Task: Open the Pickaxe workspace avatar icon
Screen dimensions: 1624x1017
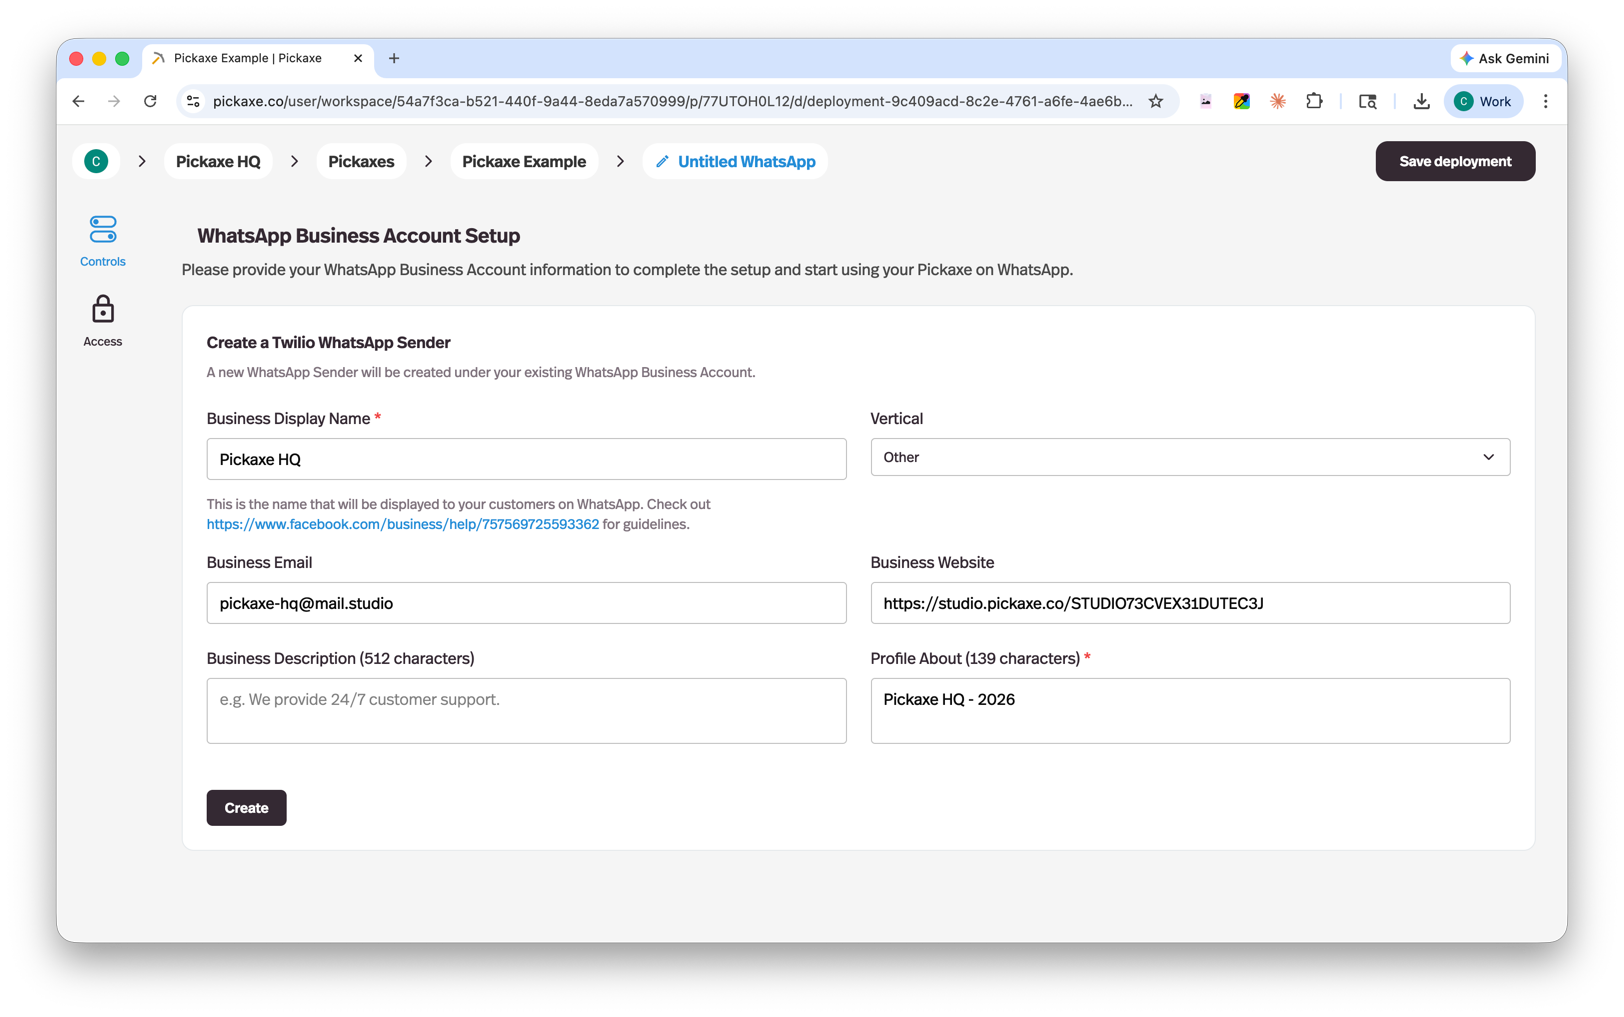Action: pos(95,161)
